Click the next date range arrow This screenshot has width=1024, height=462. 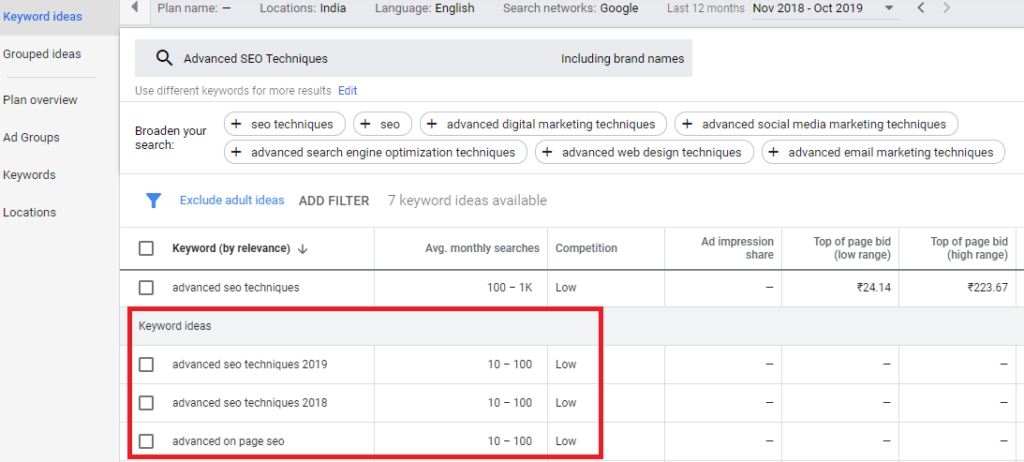[946, 8]
